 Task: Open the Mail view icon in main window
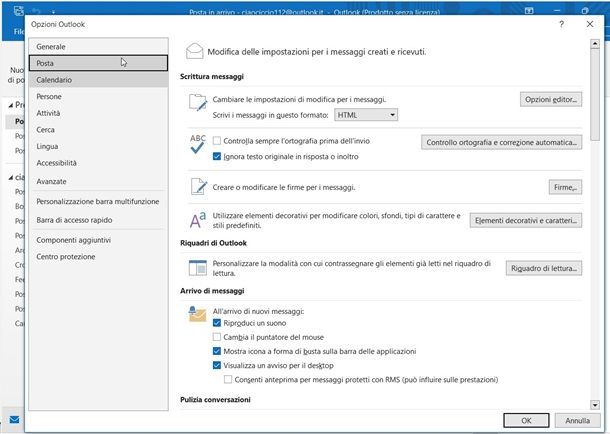pyautogui.click(x=14, y=419)
